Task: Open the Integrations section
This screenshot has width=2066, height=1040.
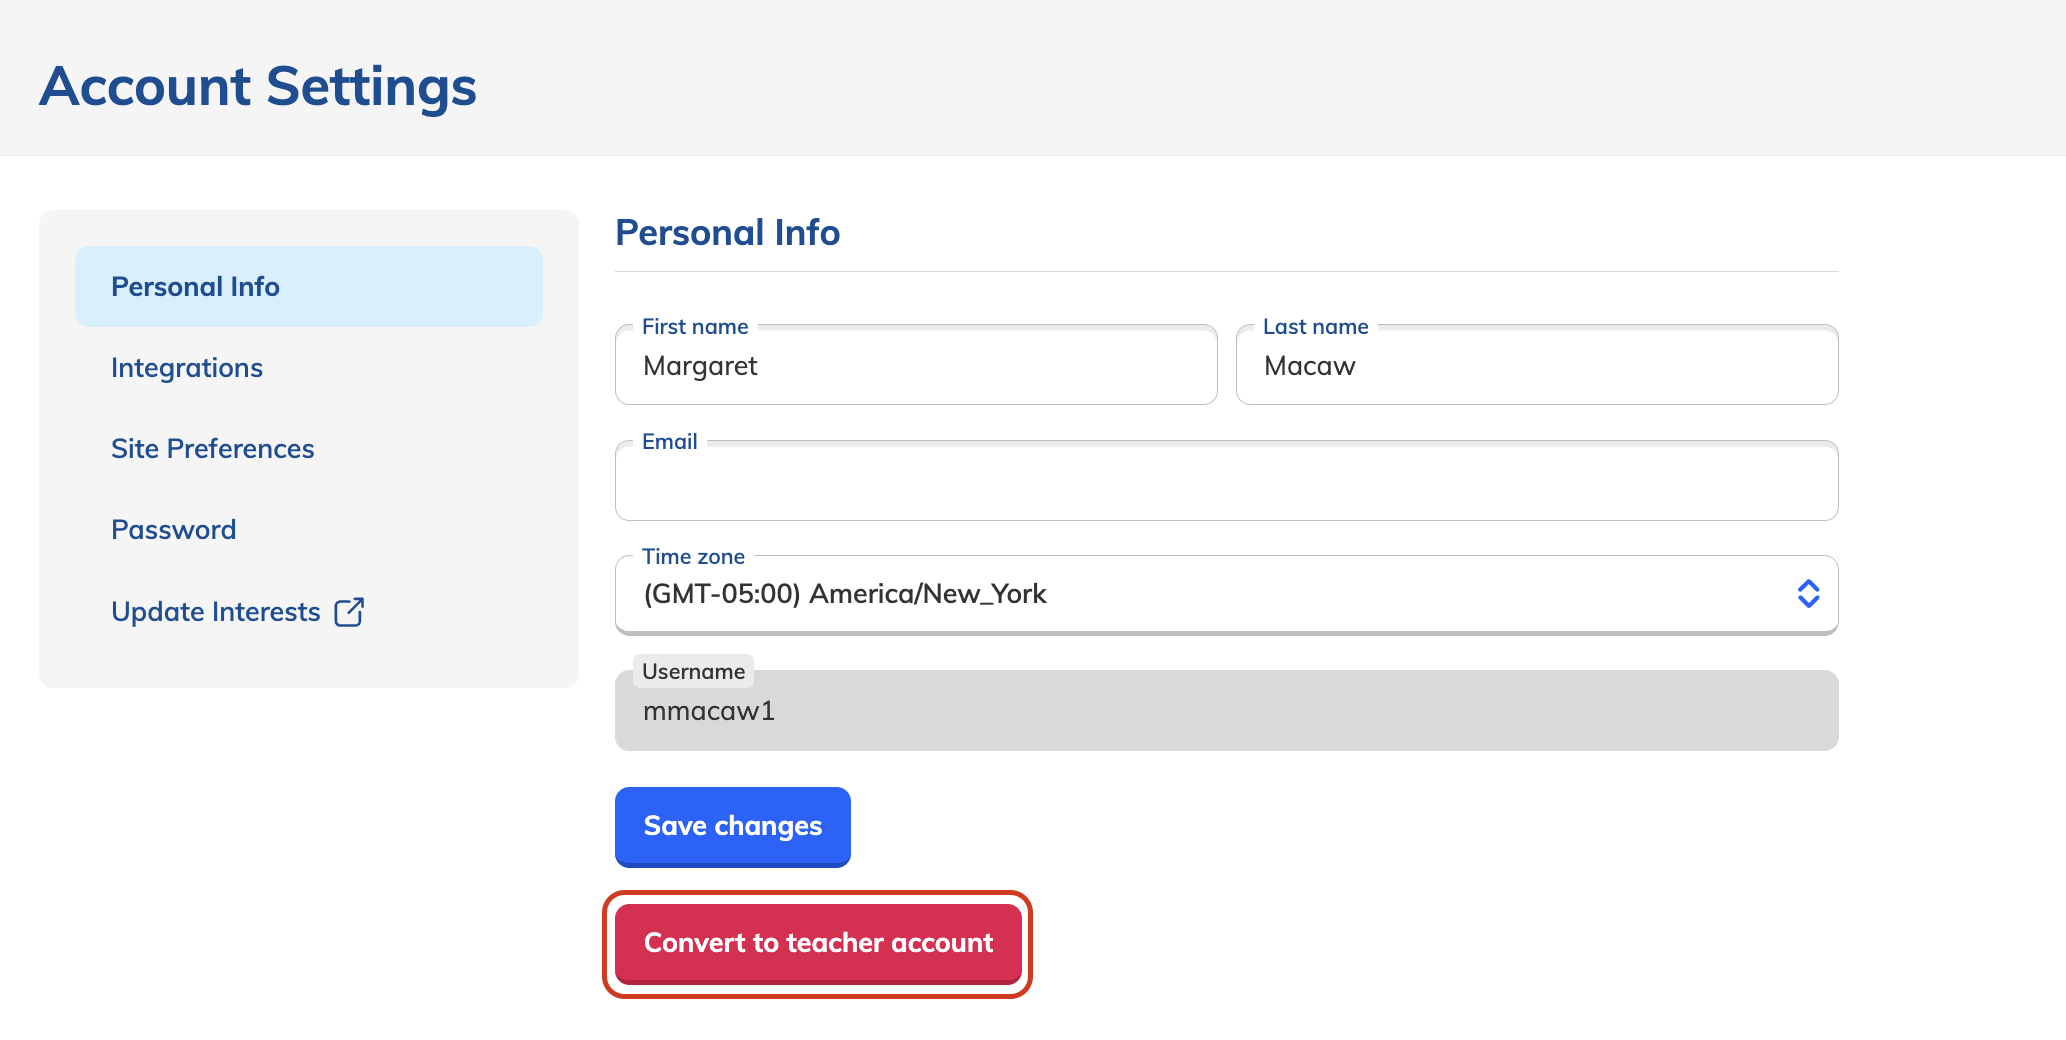Action: point(186,368)
